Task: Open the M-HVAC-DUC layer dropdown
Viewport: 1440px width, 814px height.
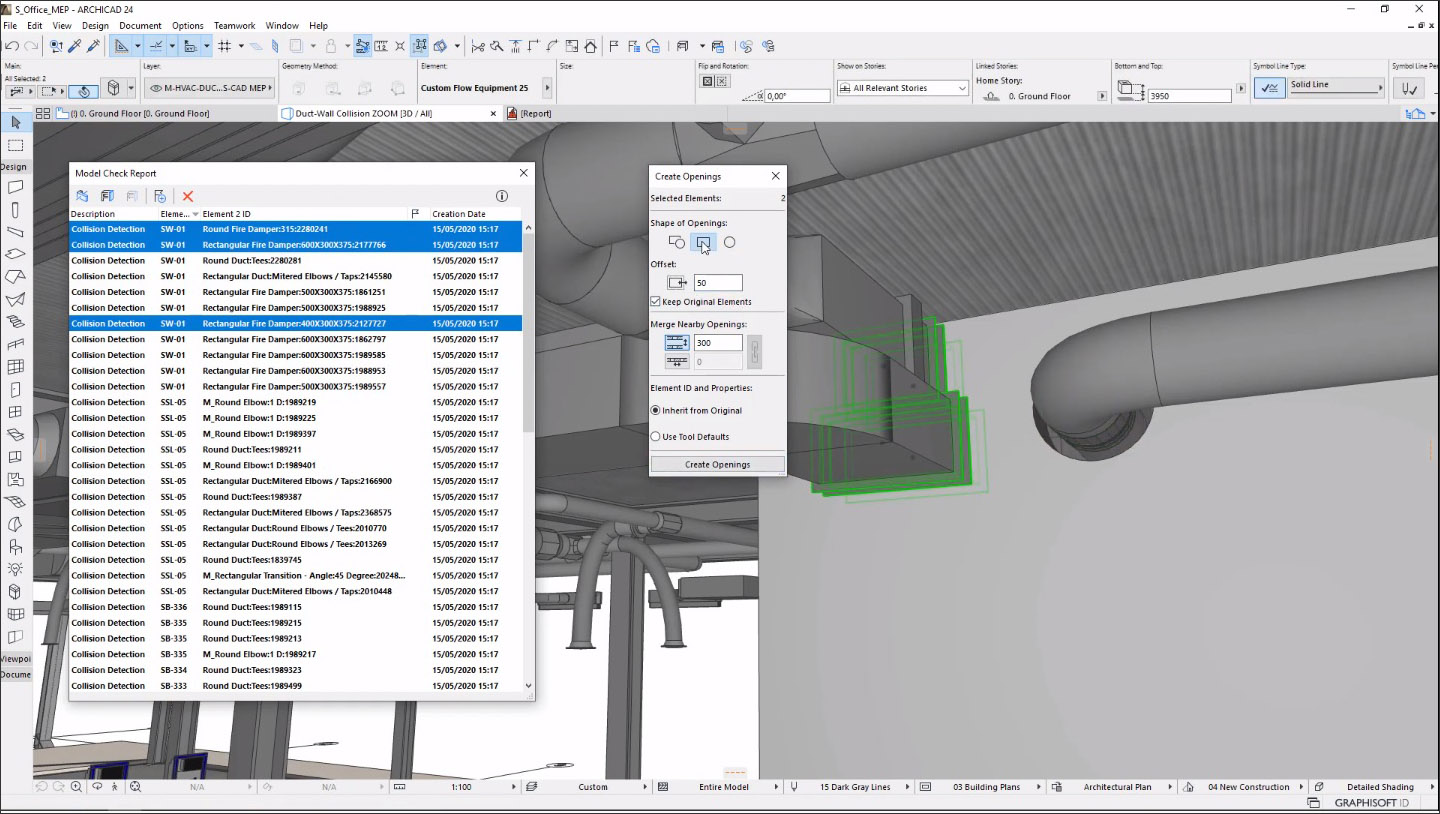Action: 211,88
